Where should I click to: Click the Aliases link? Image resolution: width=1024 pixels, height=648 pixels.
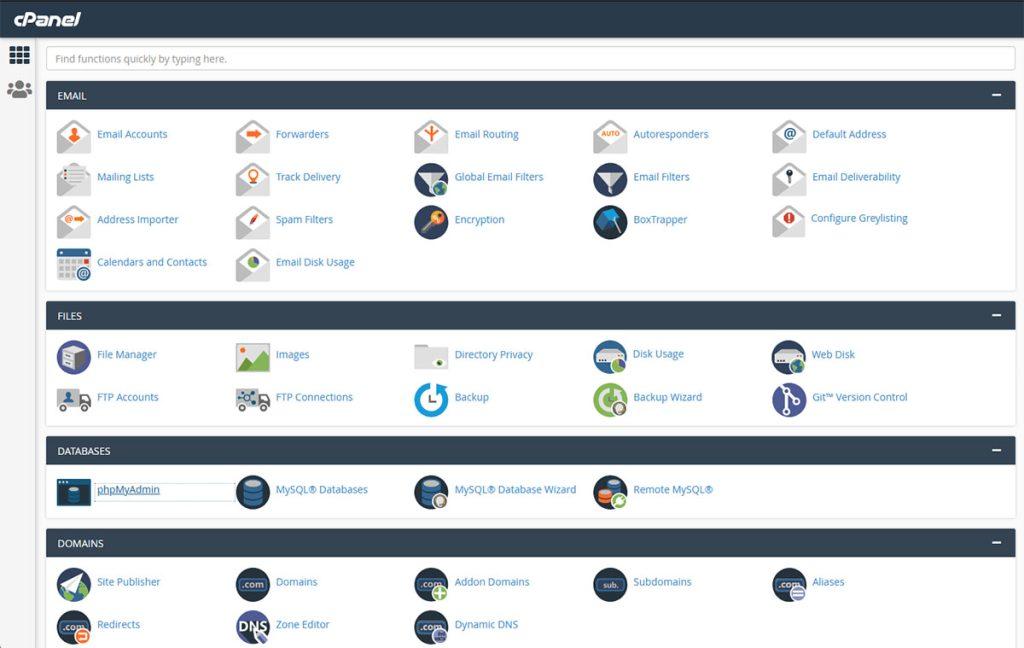[x=828, y=581]
